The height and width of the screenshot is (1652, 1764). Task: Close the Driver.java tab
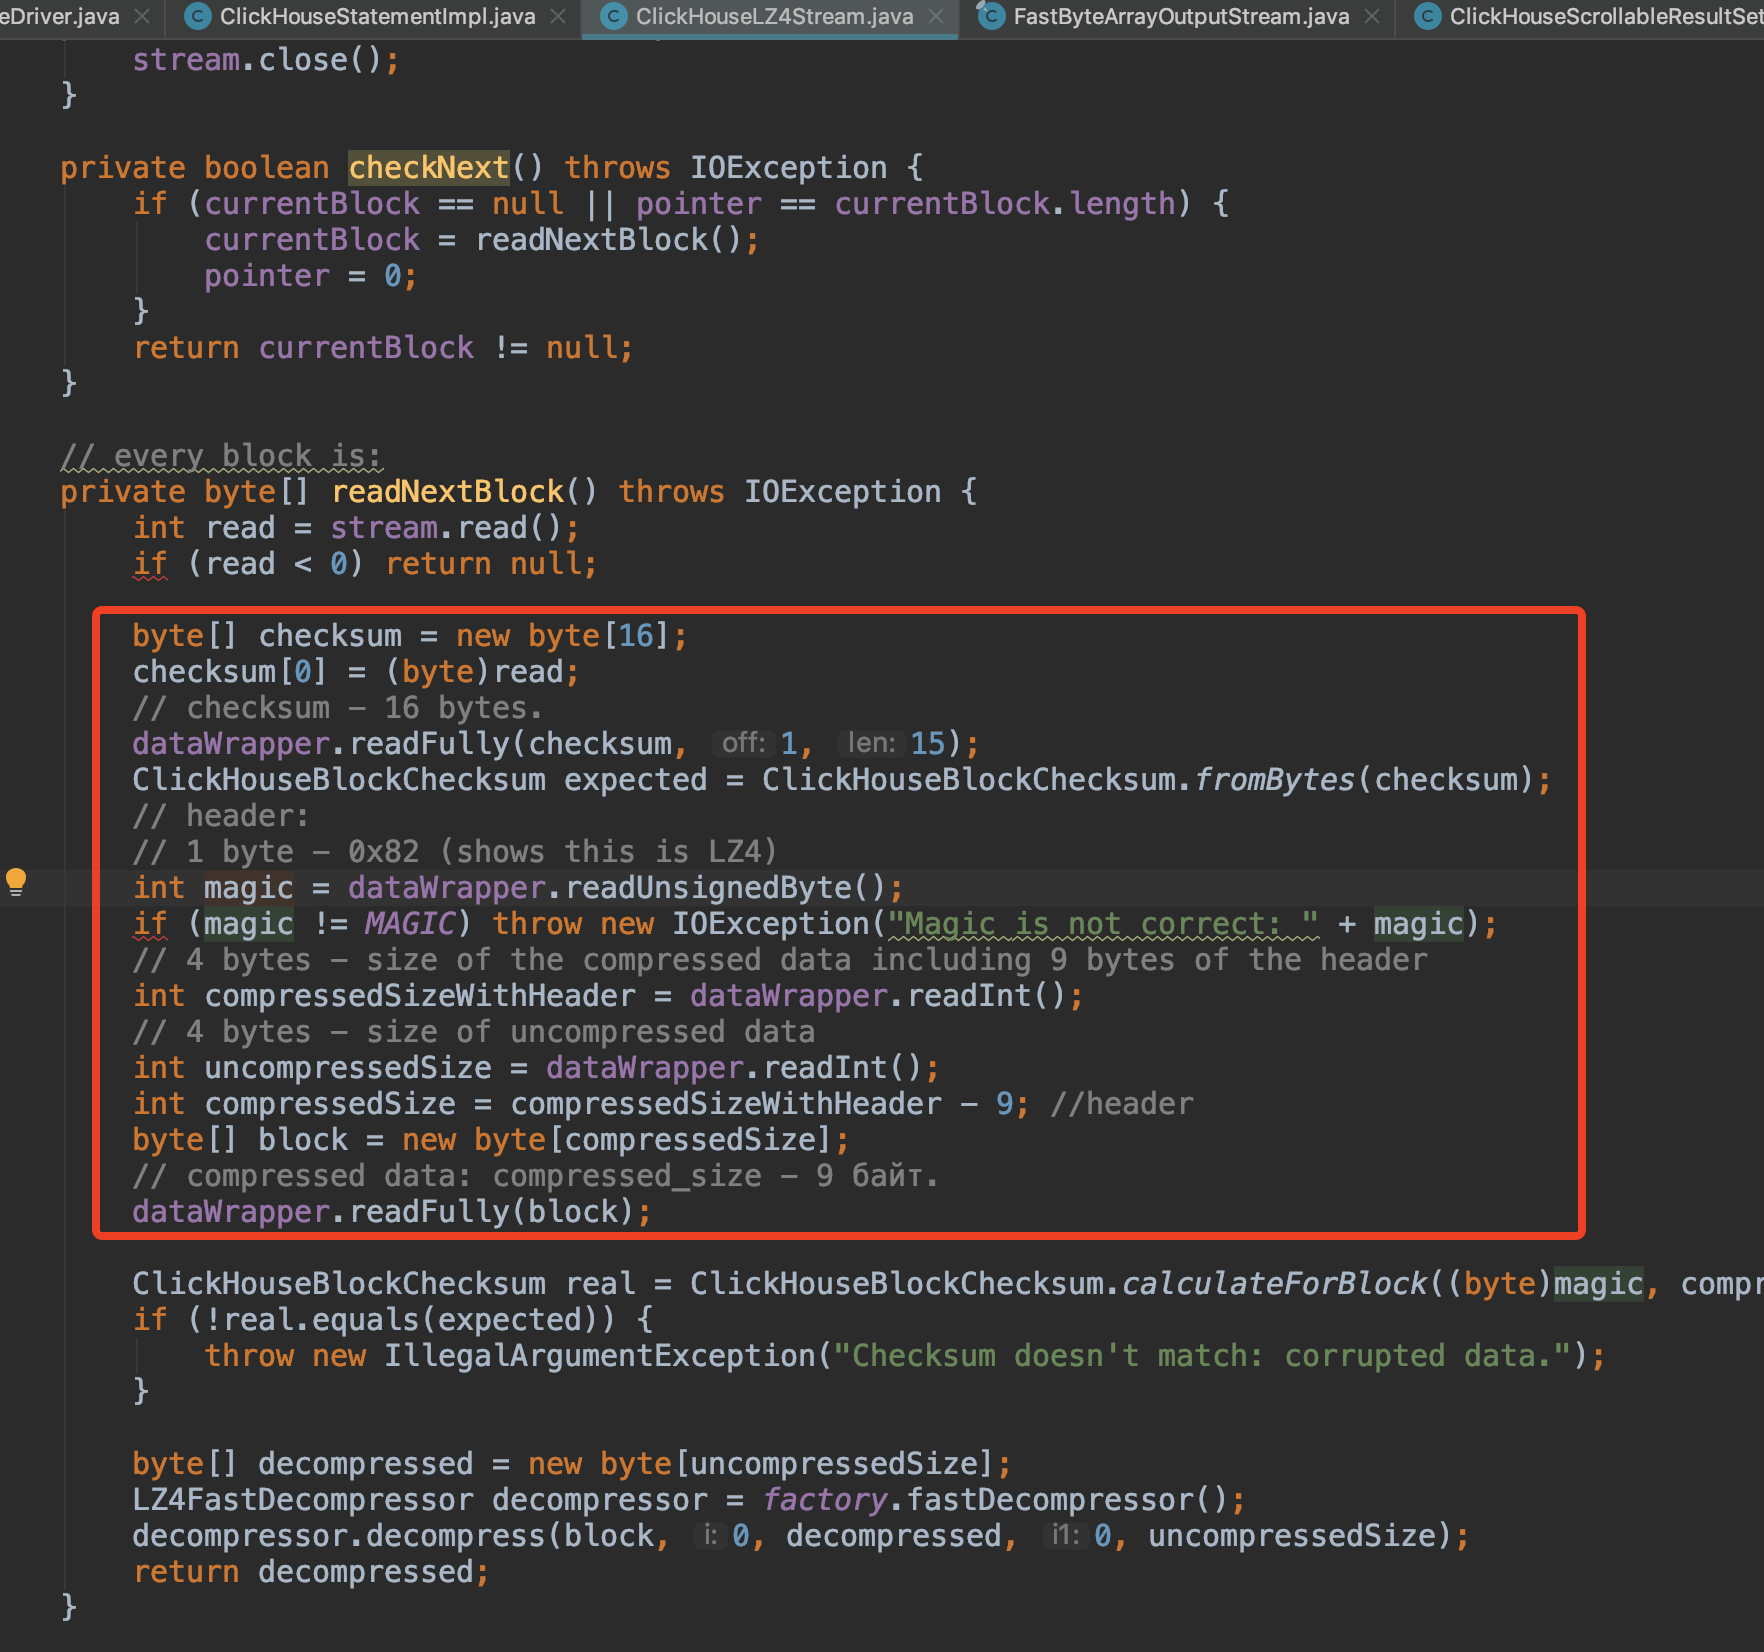[x=141, y=16]
